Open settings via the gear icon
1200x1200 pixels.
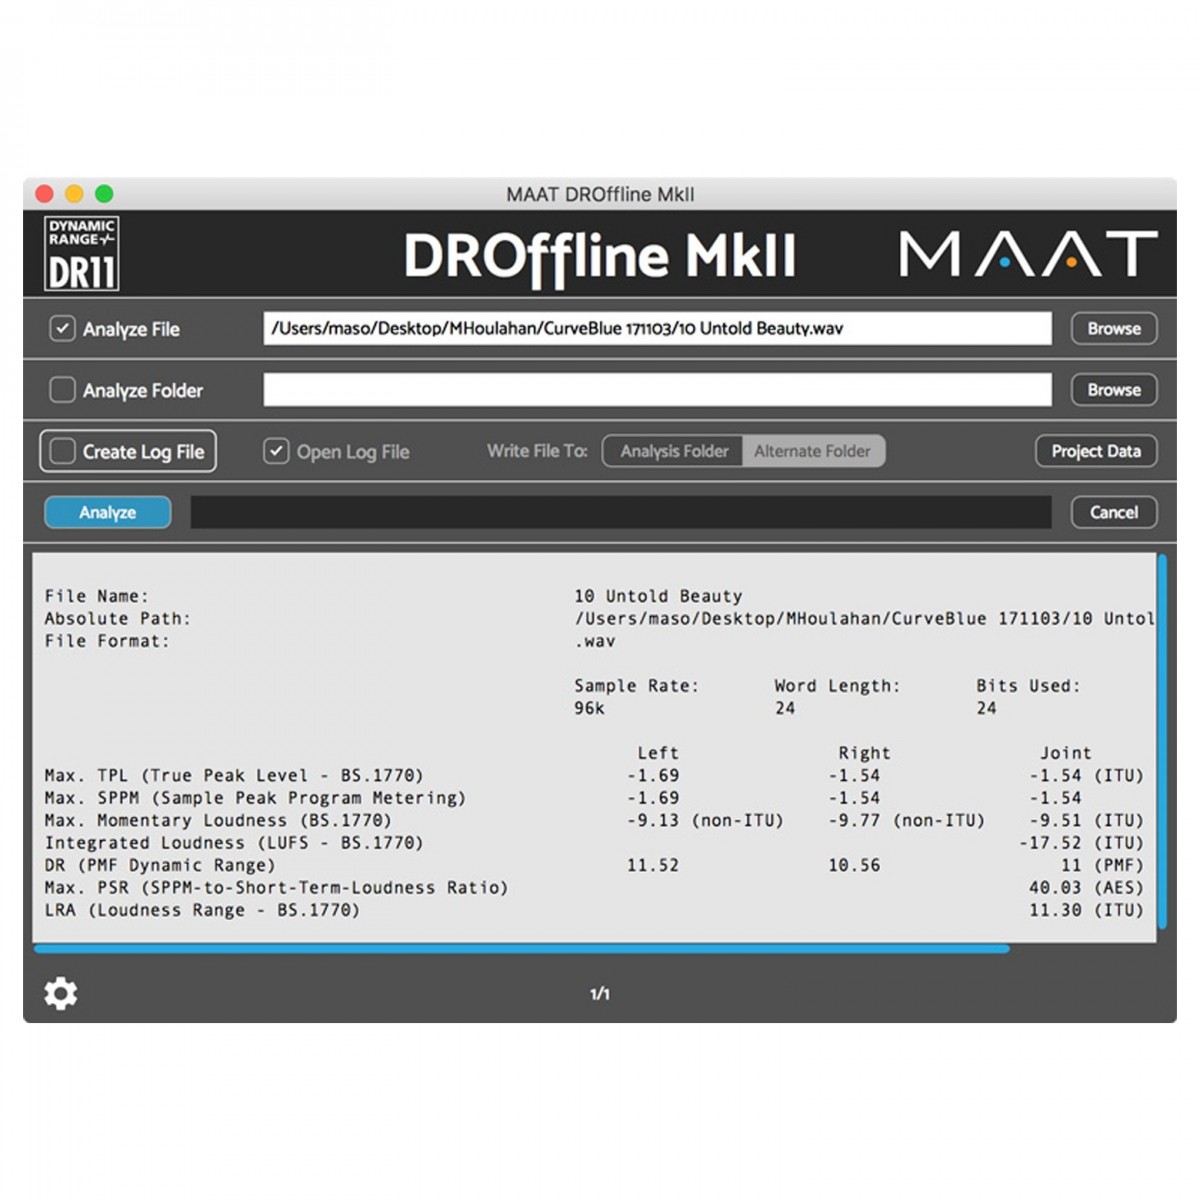(61, 993)
